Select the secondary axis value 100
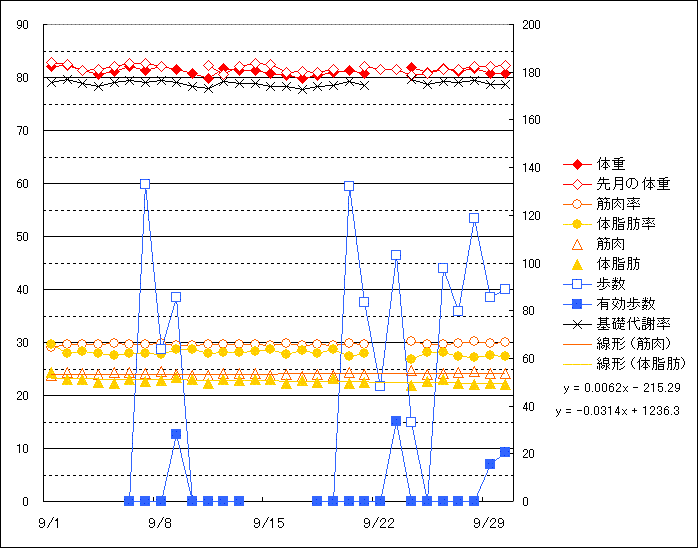 tap(531, 263)
